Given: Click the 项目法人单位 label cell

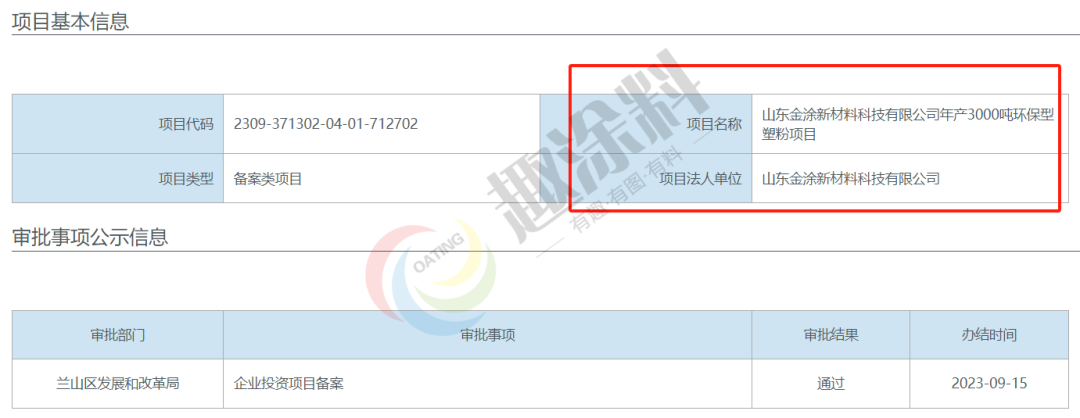Looking at the screenshot, I should pyautogui.click(x=646, y=178).
